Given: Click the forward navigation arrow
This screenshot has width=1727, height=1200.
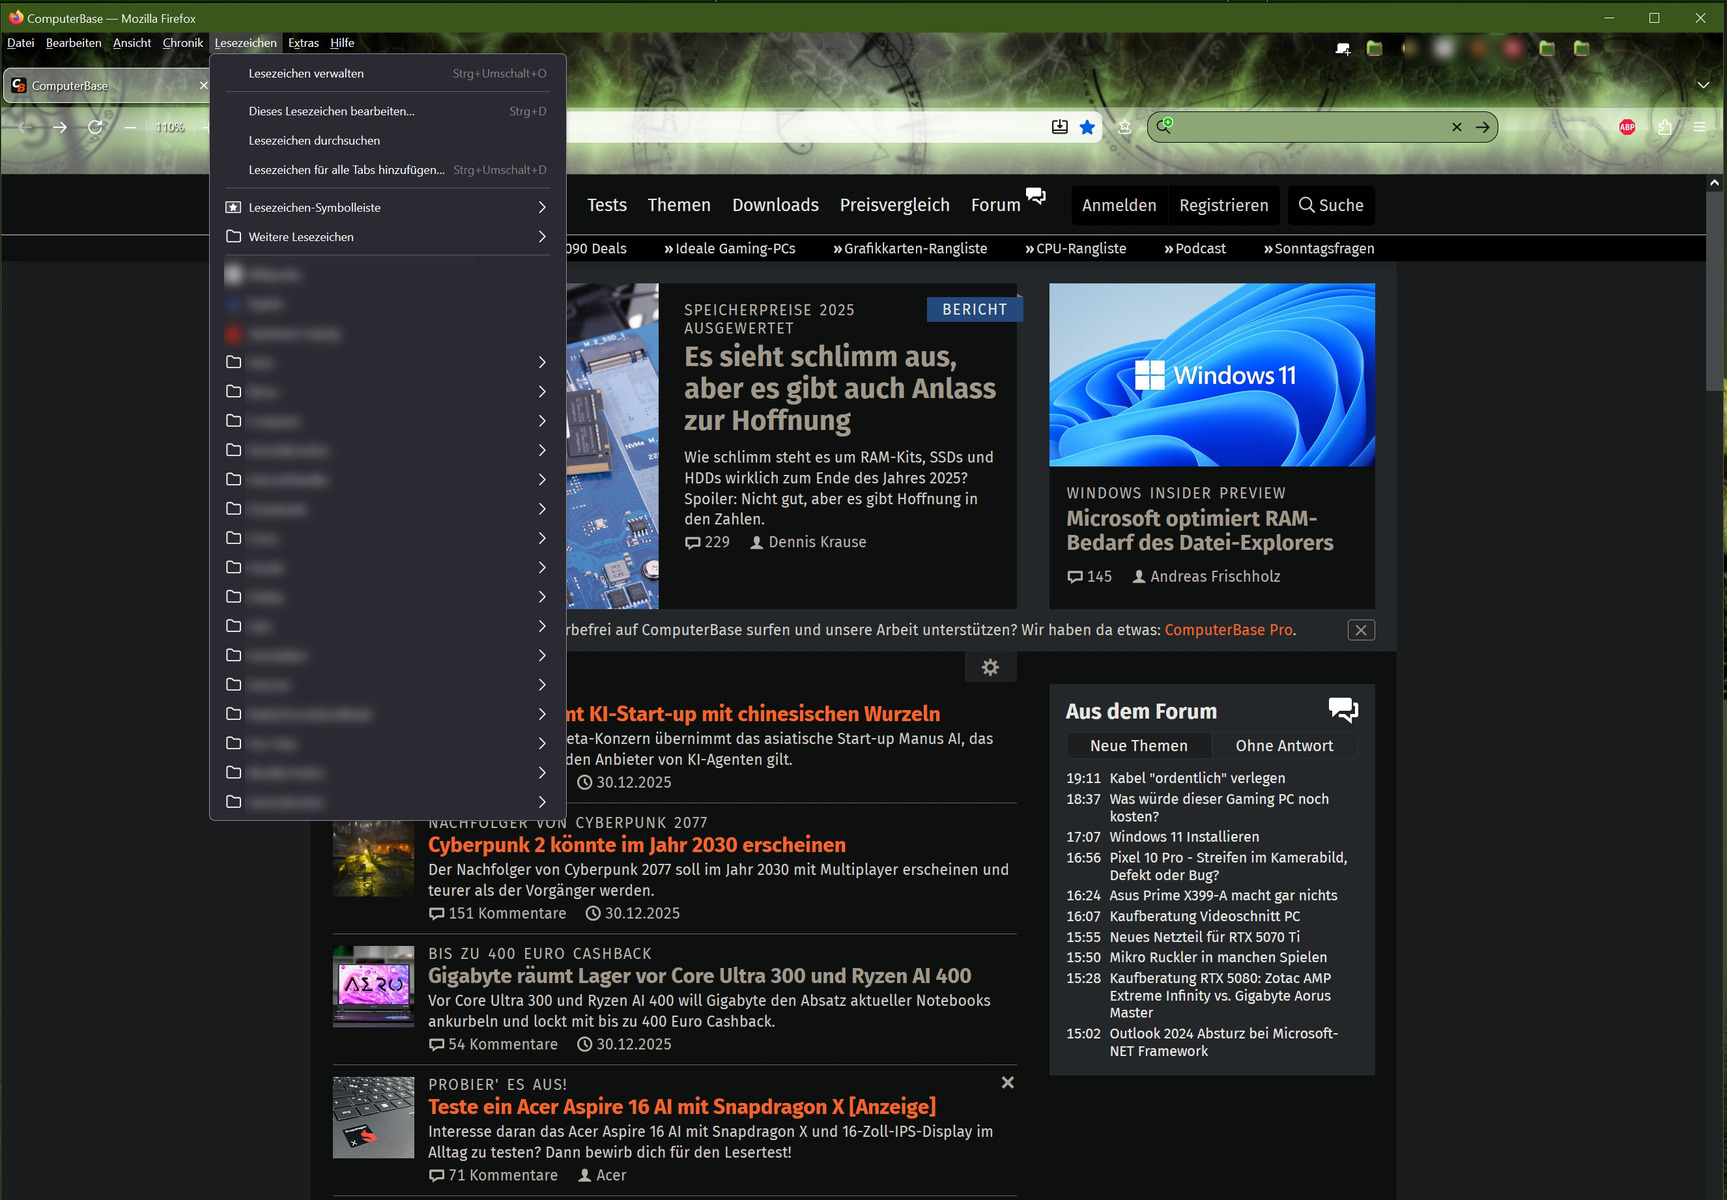Looking at the screenshot, I should click(x=60, y=127).
